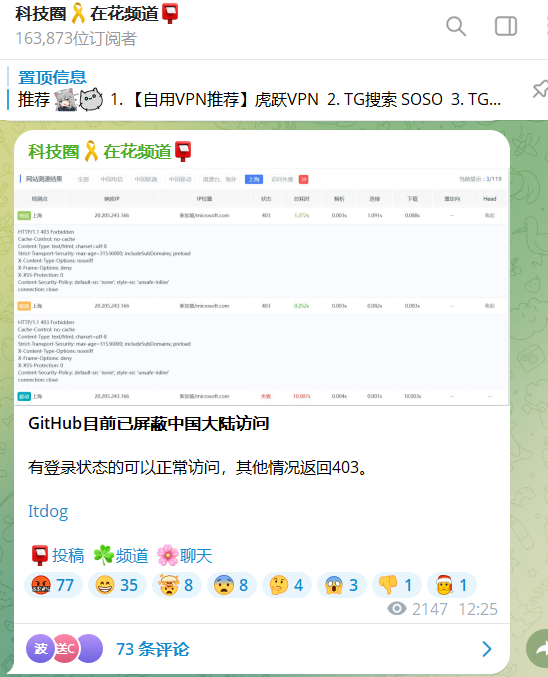React with the thumbs down (1)

(x=396, y=585)
